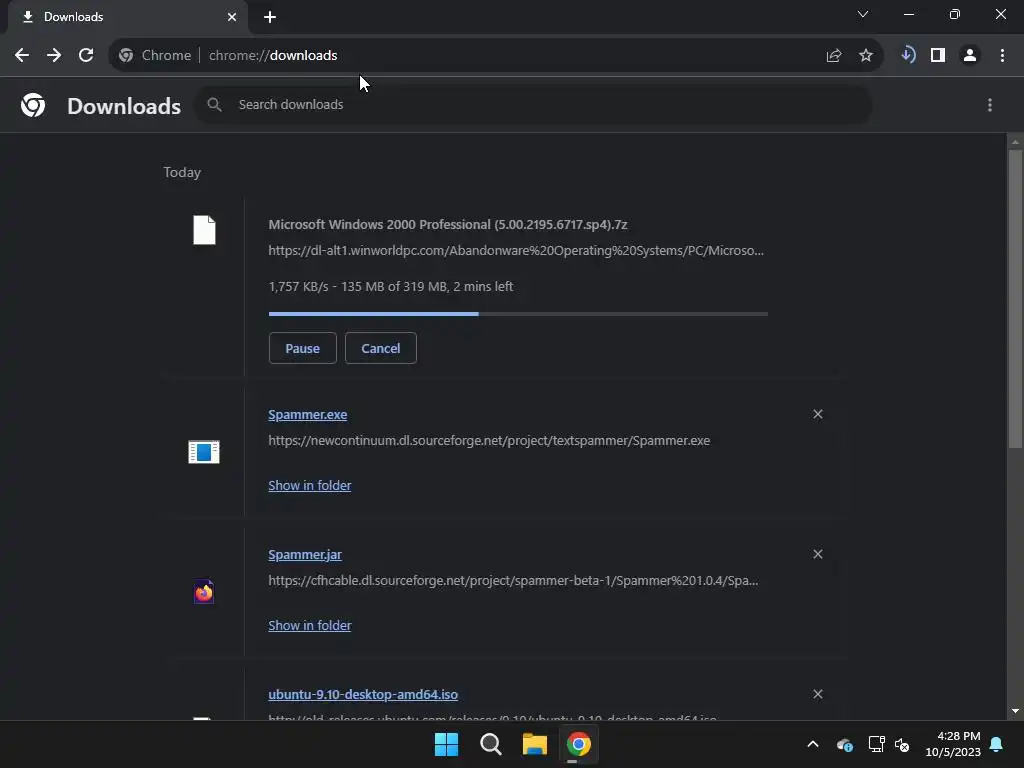Open ubuntu-9.10-desktop-amd64.iso link
Screen dimensions: 1024x768
(x=363, y=694)
